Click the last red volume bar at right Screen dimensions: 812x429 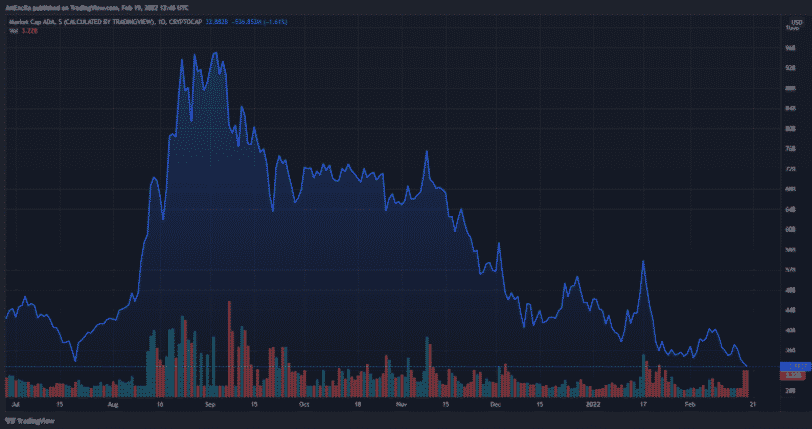pyautogui.click(x=746, y=382)
